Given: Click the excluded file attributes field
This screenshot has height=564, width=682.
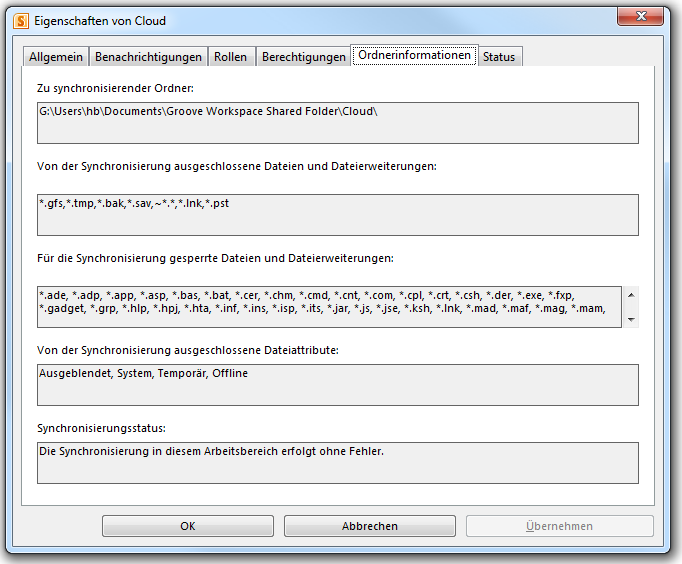Looking at the screenshot, I should (x=337, y=384).
